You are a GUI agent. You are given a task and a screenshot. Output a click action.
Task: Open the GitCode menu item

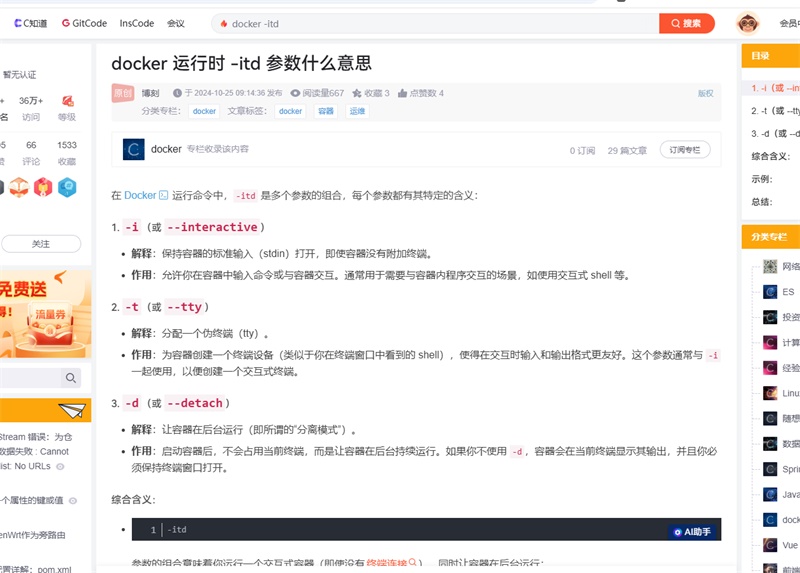pyautogui.click(x=84, y=23)
